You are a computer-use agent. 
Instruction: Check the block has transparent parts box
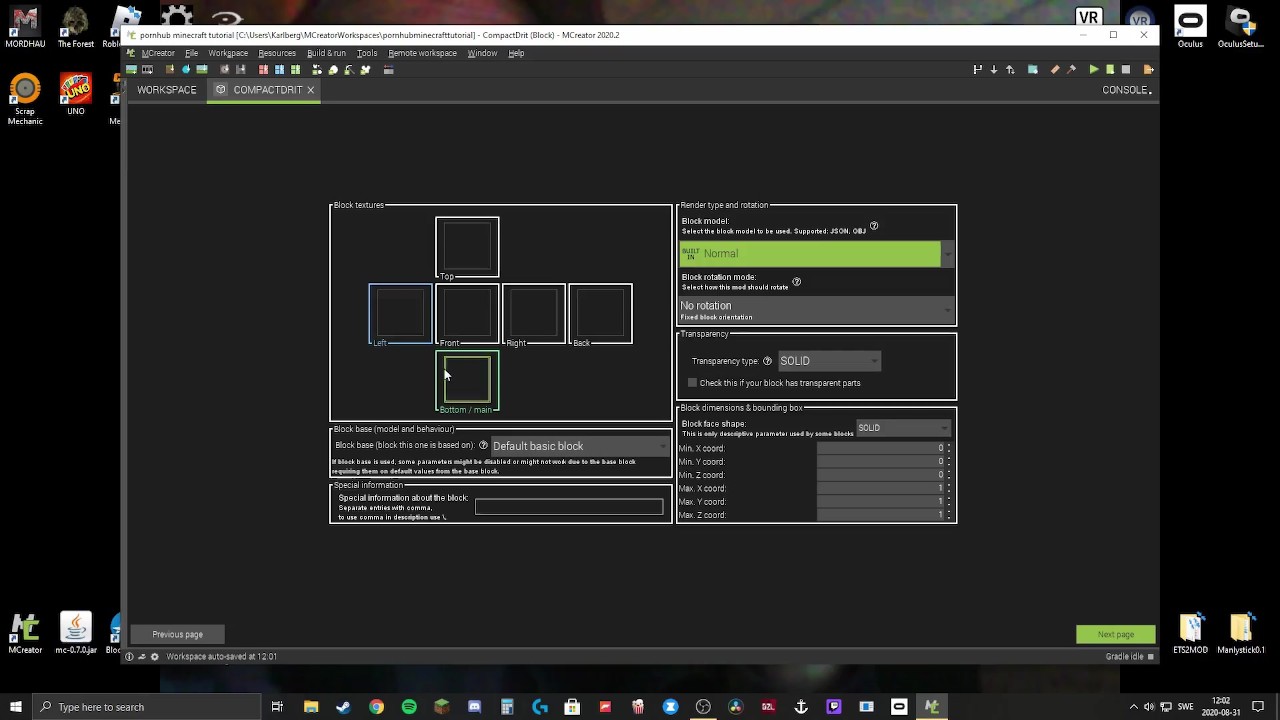pos(692,383)
